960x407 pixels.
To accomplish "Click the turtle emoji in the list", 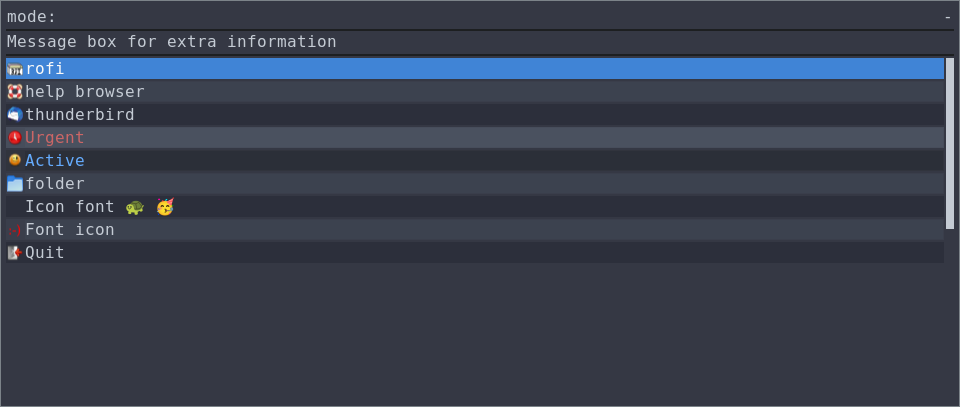I will tap(135, 207).
